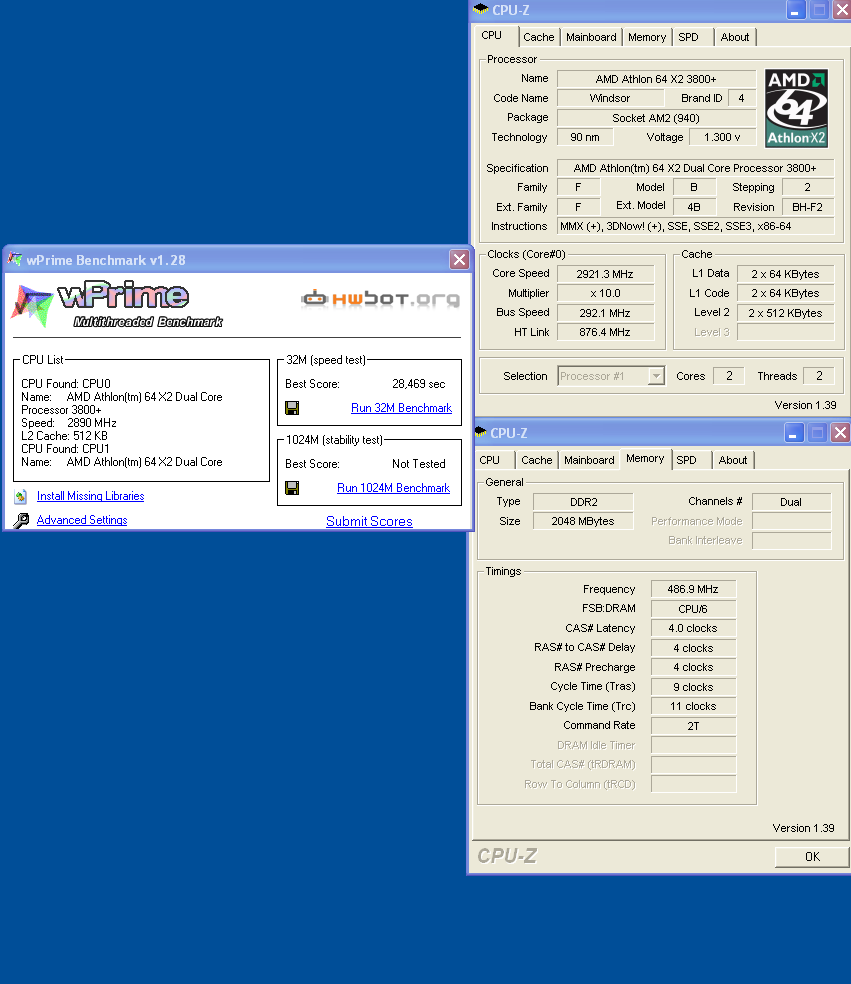
Task: Open Mainboard tab in lower CPU-Z
Action: 589,460
